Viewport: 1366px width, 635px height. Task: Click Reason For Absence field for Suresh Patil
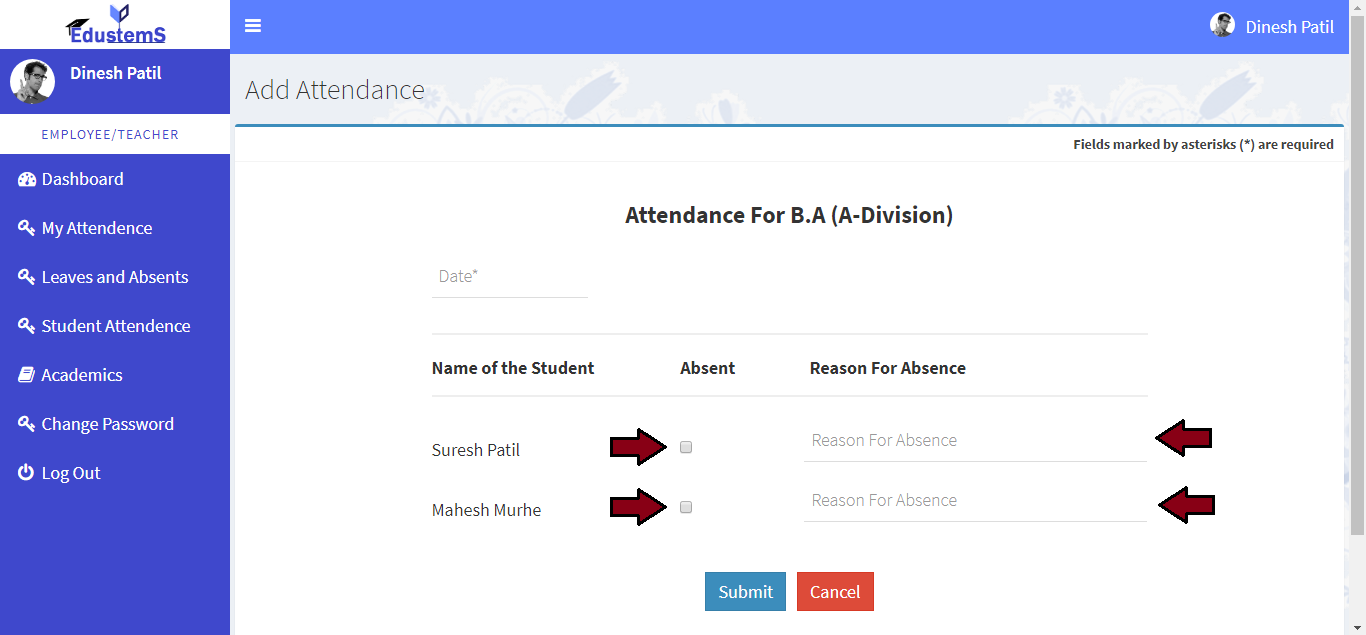click(x=974, y=441)
